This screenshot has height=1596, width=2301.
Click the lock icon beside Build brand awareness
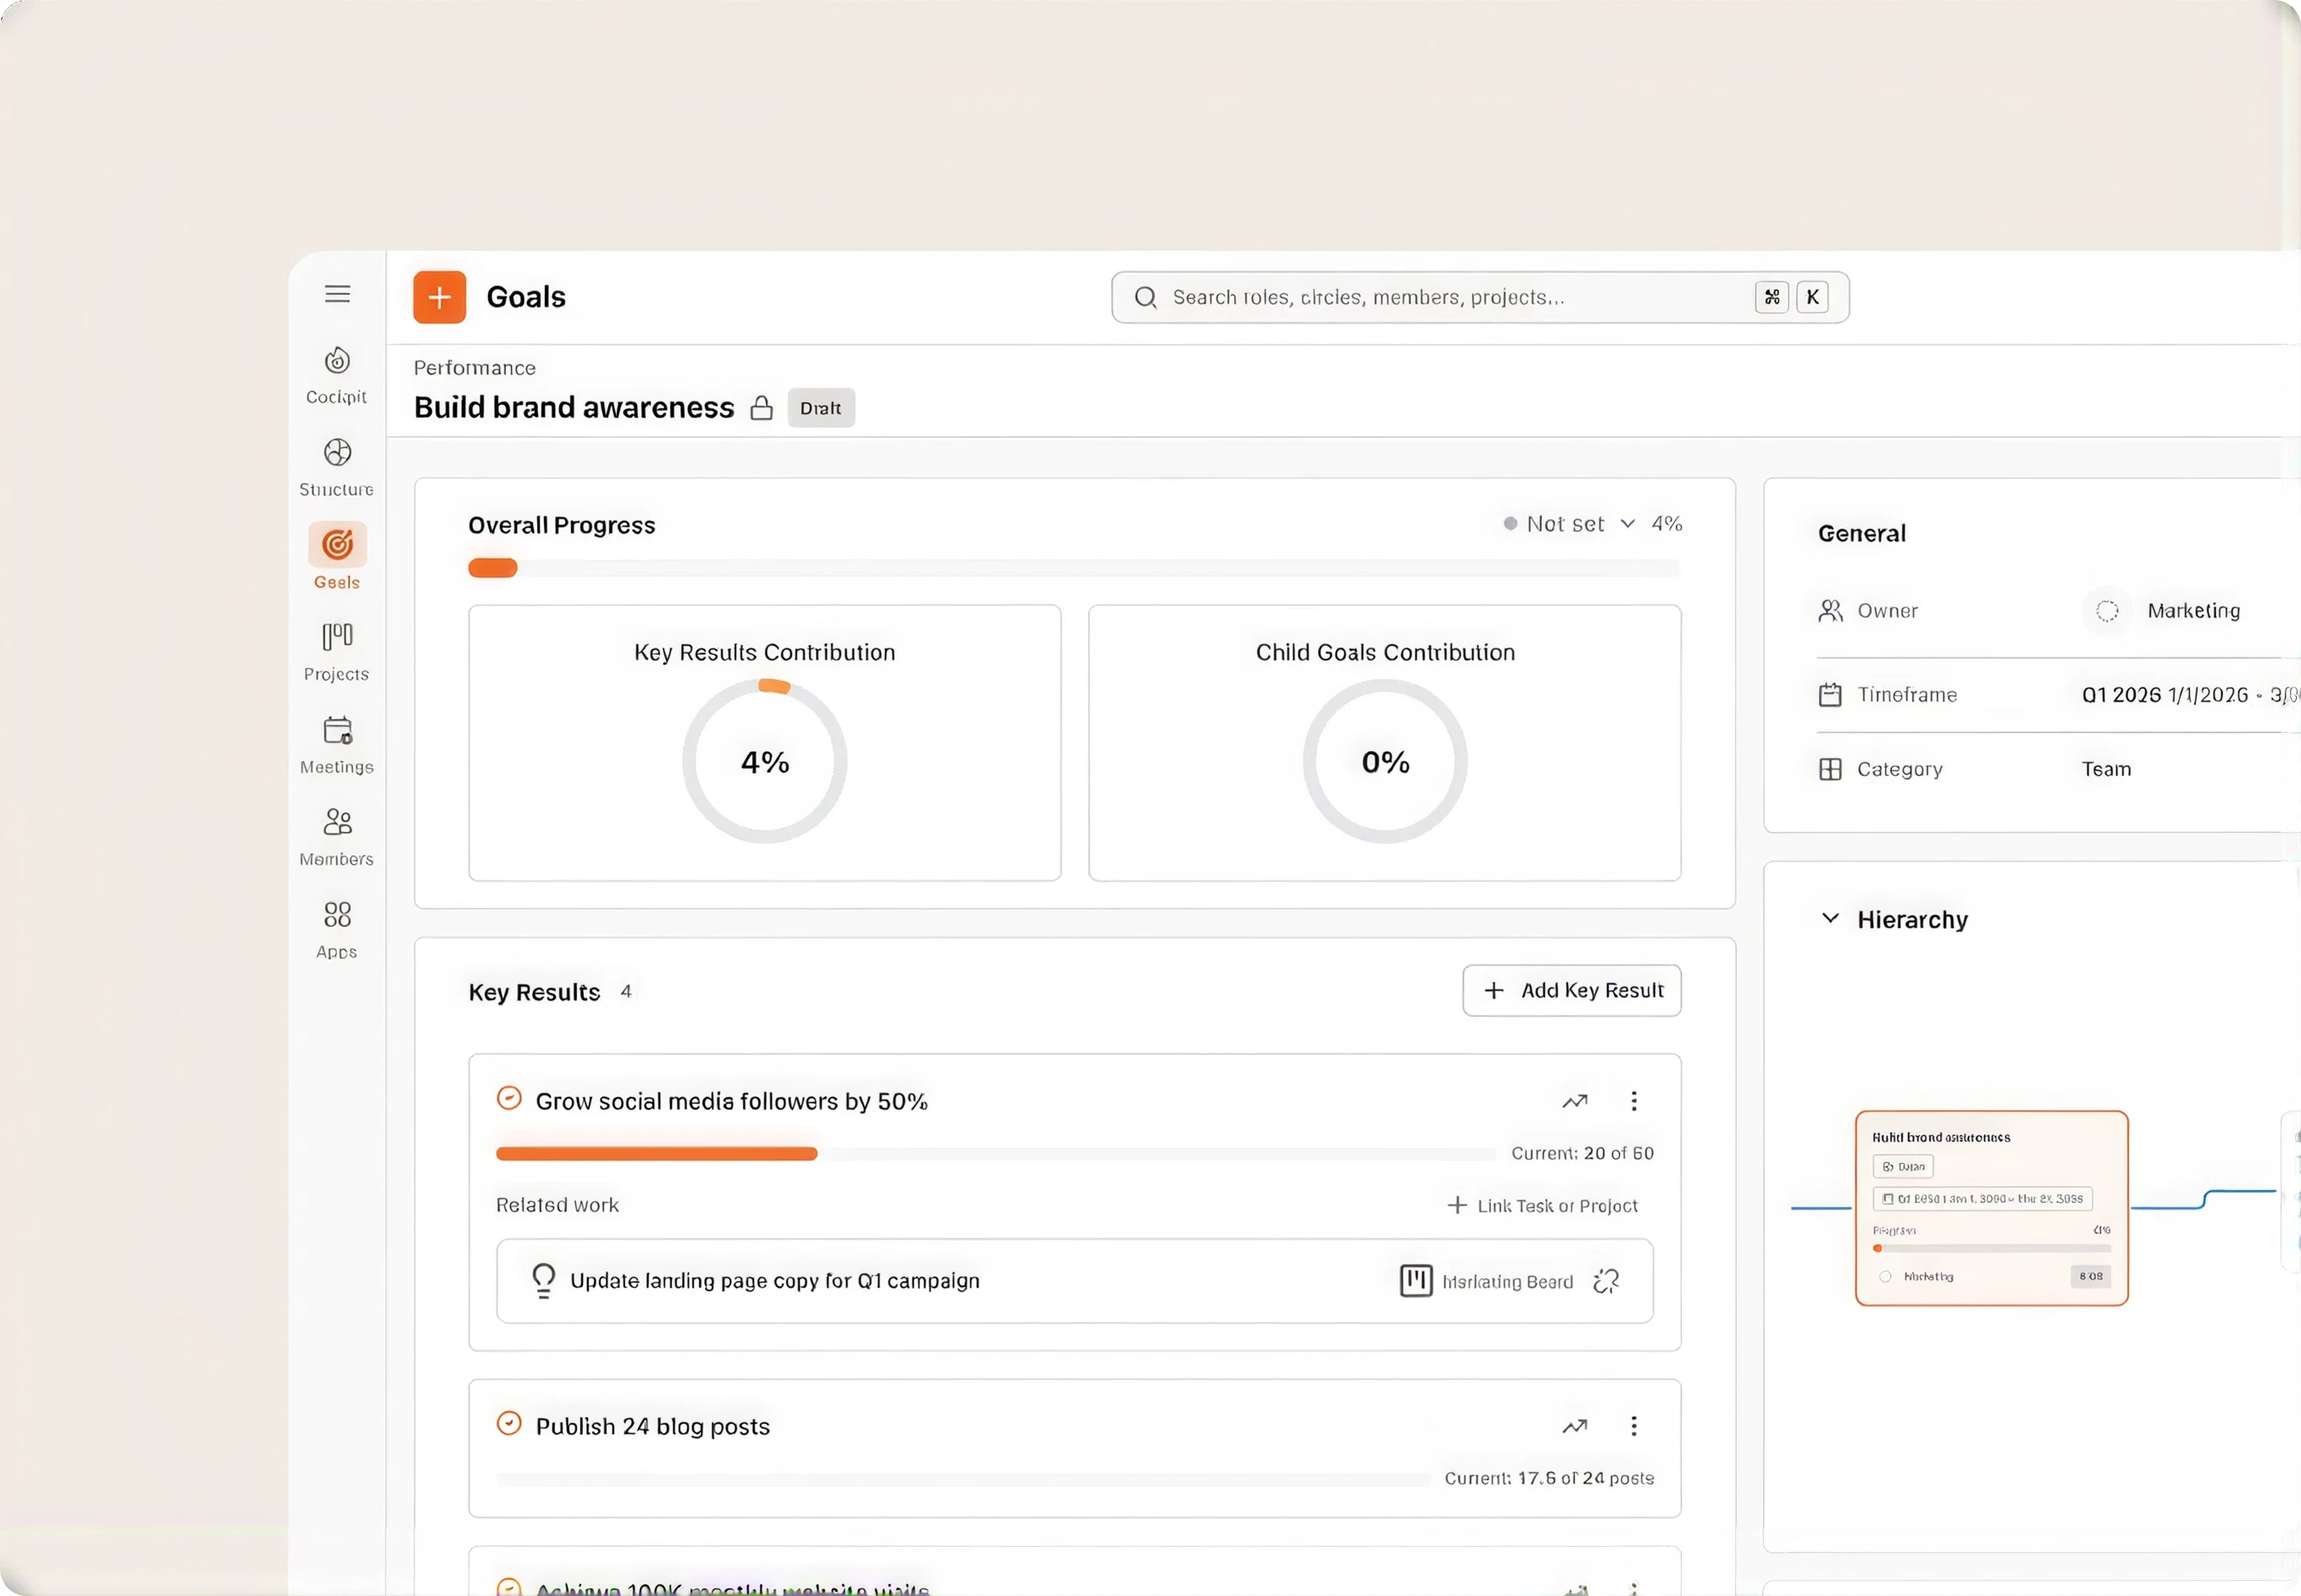(x=762, y=408)
